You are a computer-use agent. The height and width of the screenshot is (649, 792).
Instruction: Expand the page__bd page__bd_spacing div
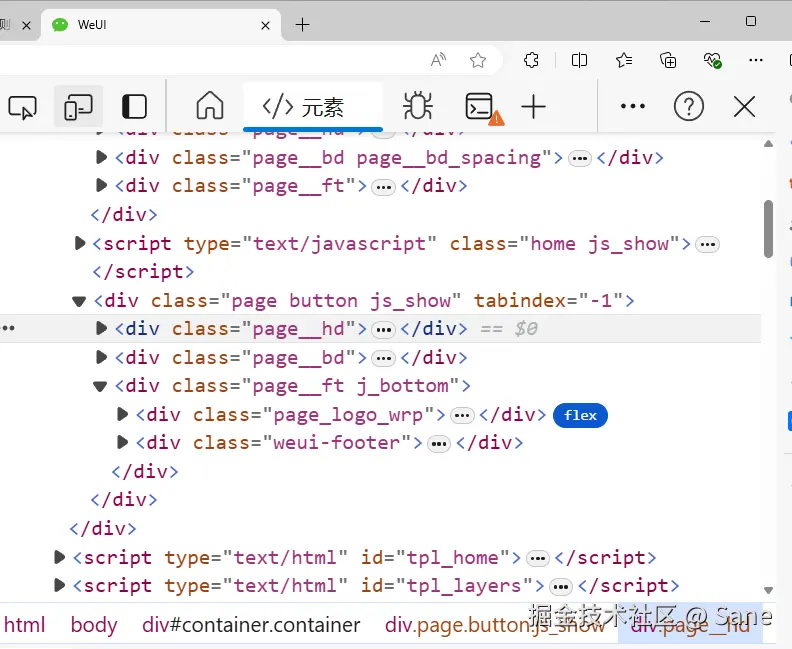coord(101,157)
